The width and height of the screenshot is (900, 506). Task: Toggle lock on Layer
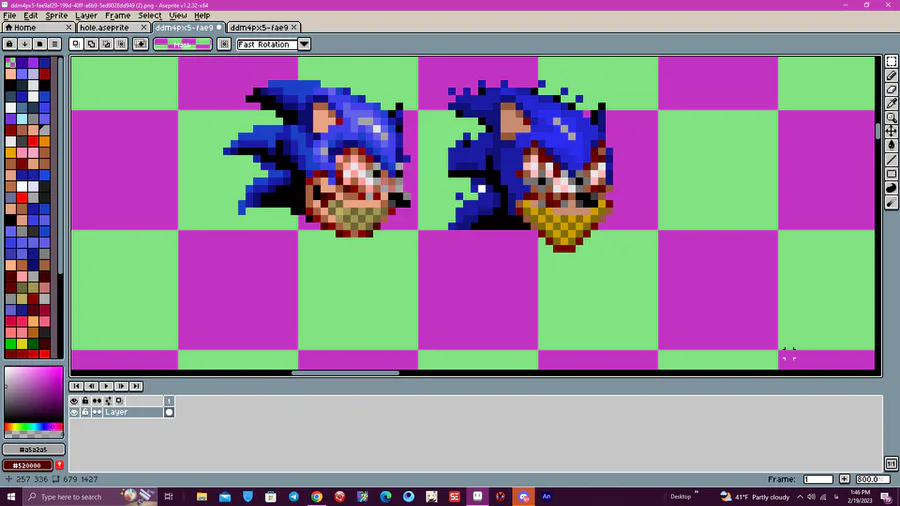click(x=85, y=412)
